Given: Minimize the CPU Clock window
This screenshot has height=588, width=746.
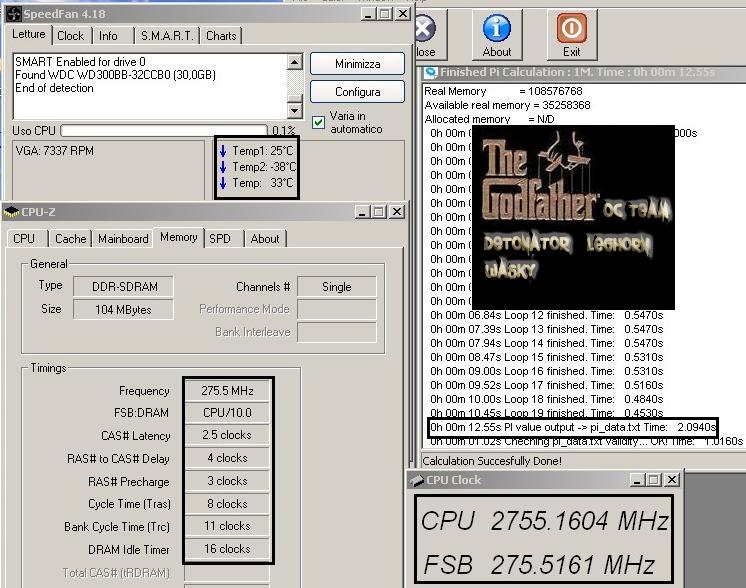Looking at the screenshot, I should 637,480.
